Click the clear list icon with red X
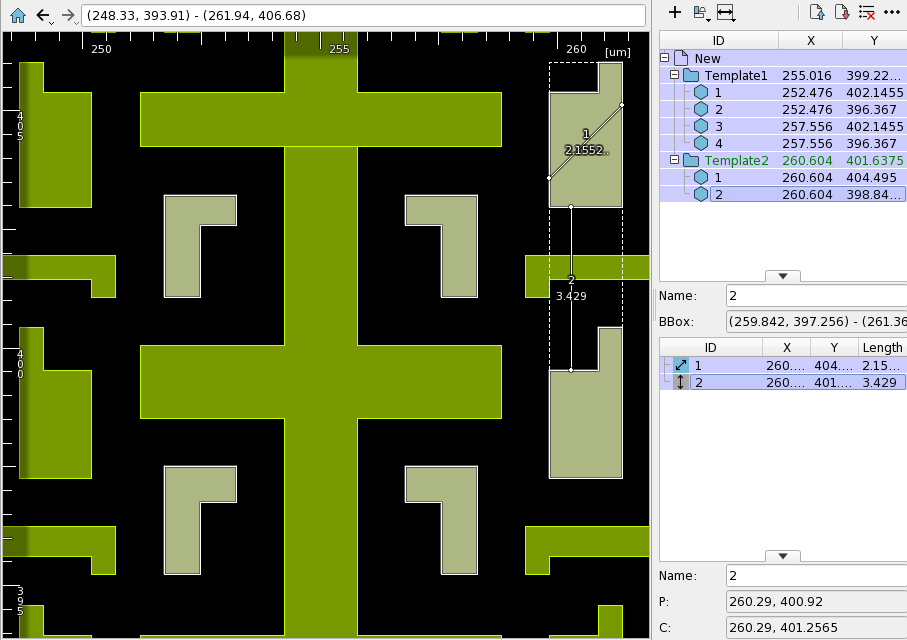Viewport: 907px width, 640px height. pos(867,12)
